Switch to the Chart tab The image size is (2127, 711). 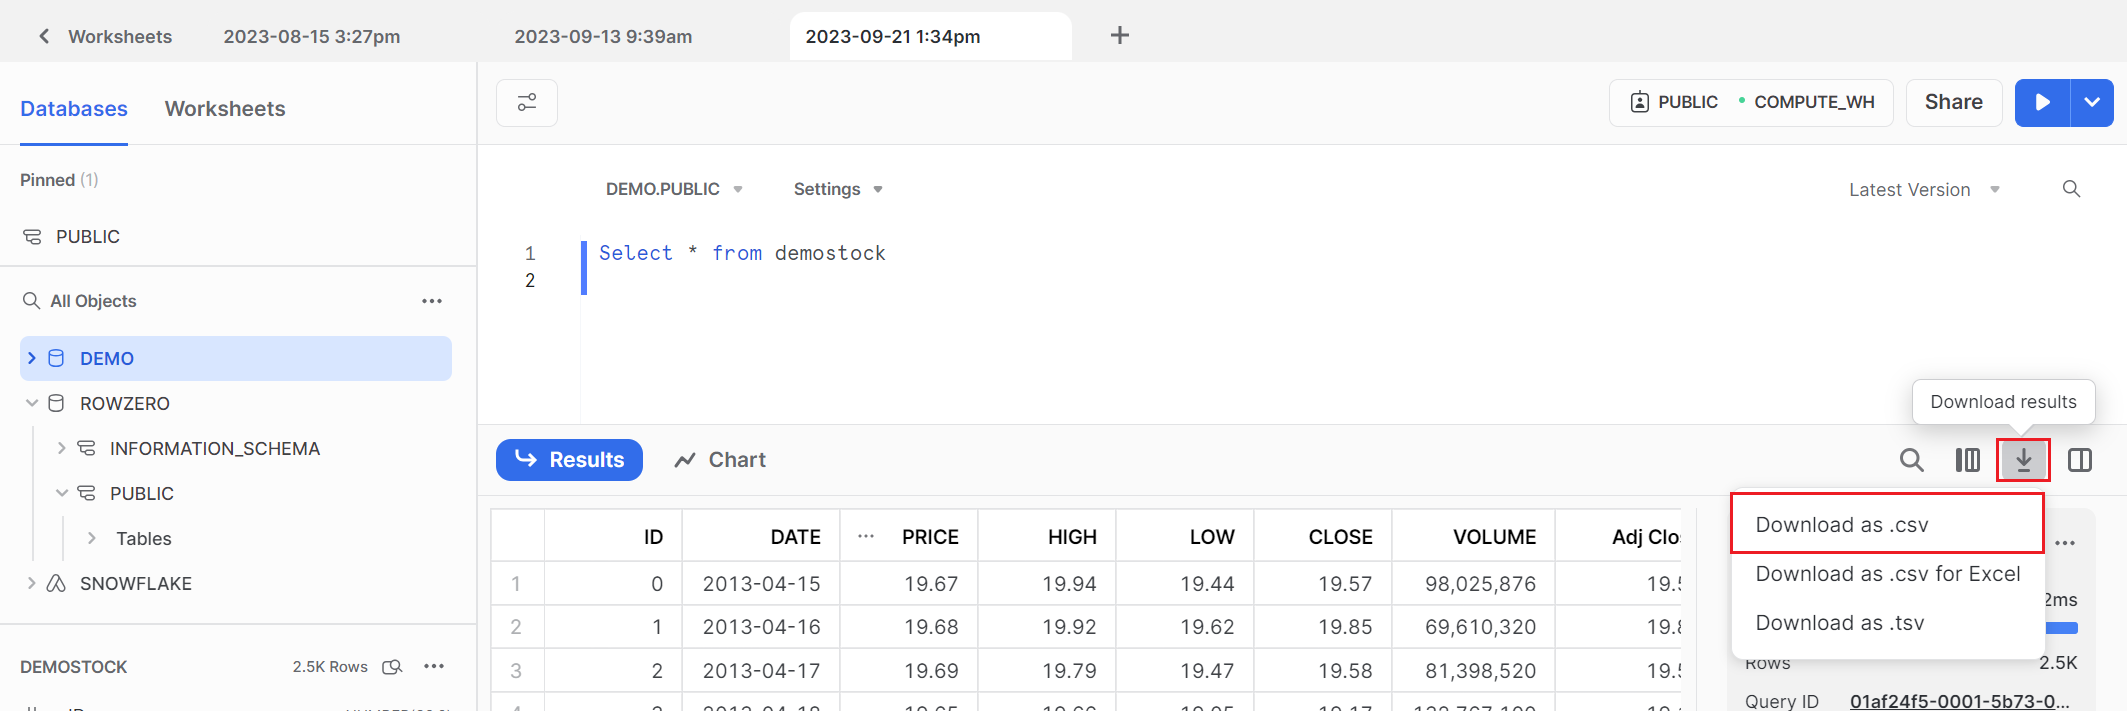coord(720,460)
